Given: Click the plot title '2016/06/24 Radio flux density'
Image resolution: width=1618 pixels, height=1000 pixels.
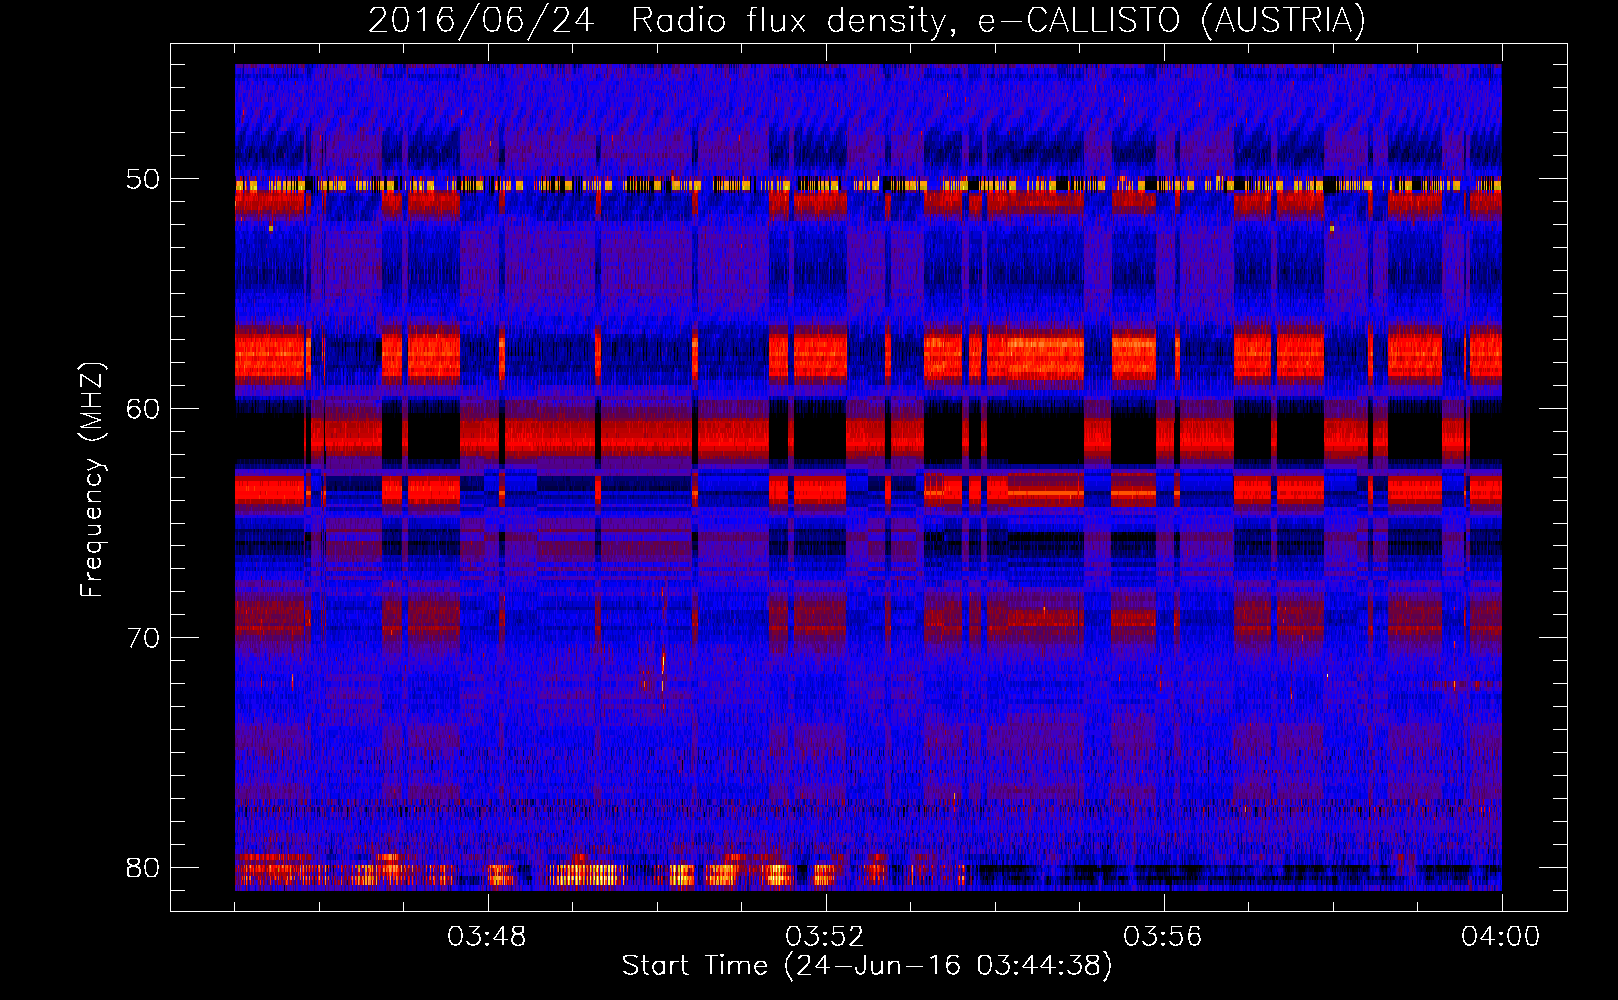Looking at the screenshot, I should click(867, 20).
